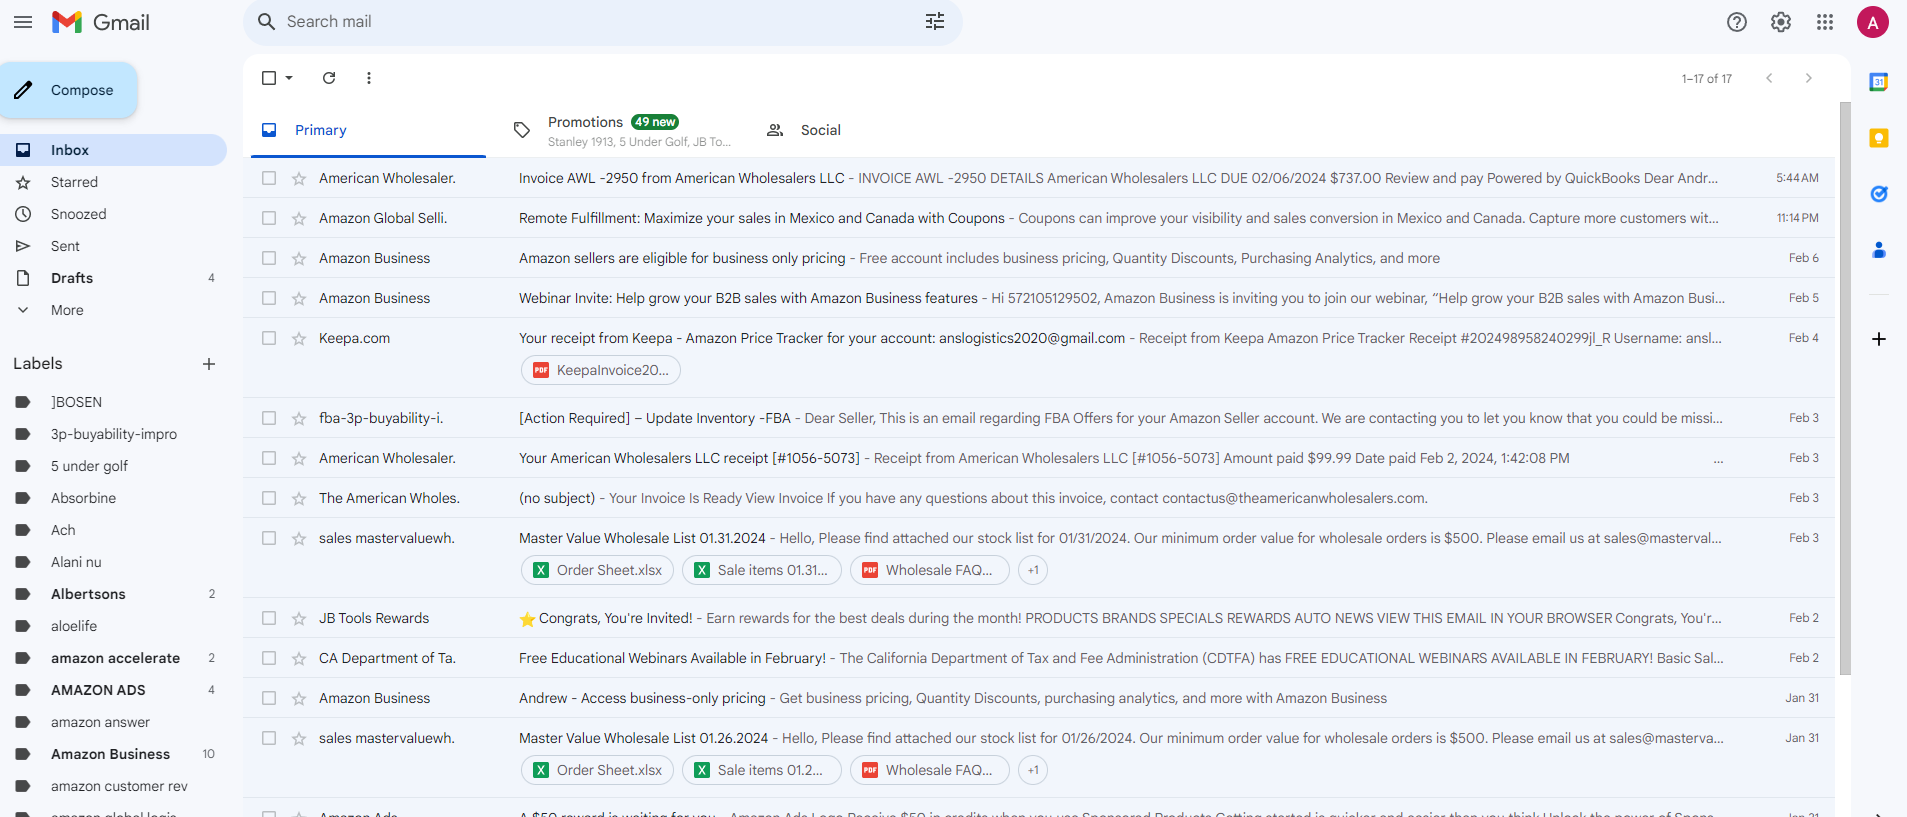Click the 1–17 of 17 counter
Viewport: 1907px width, 817px height.
1706,78
